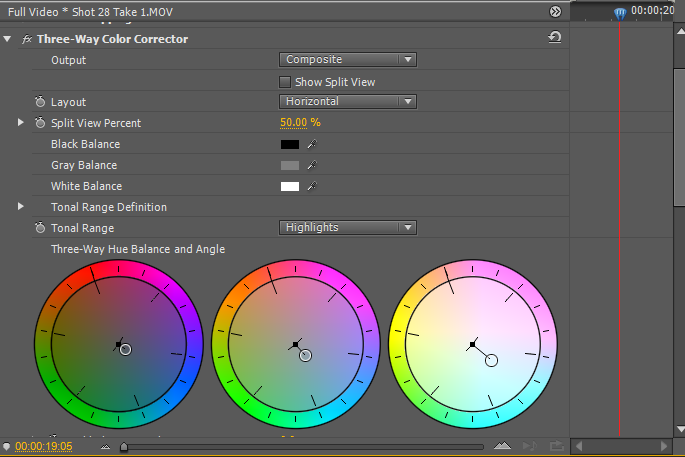Click the zoom out small mountains icon
The width and height of the screenshot is (685, 457).
pyautogui.click(x=105, y=447)
